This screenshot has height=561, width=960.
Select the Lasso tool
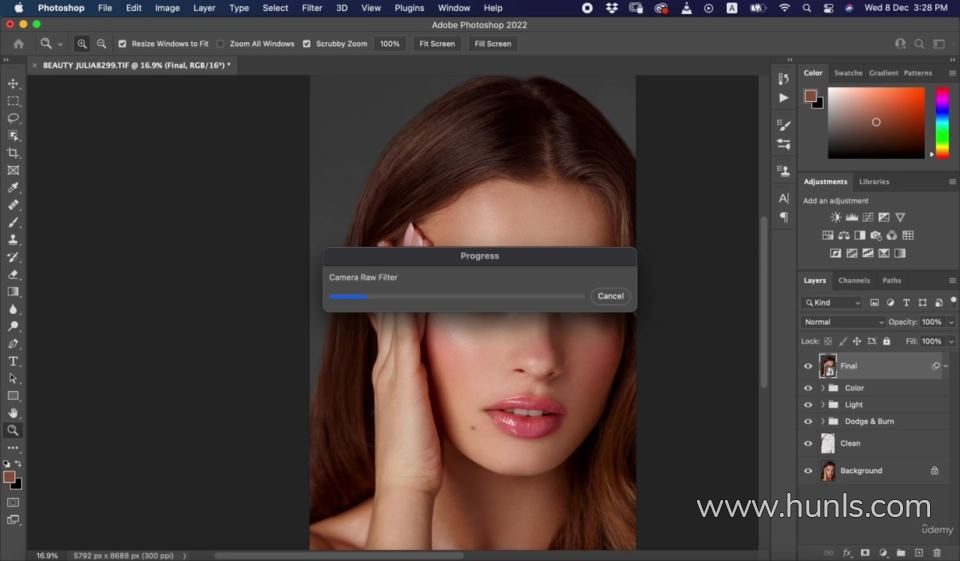13,118
